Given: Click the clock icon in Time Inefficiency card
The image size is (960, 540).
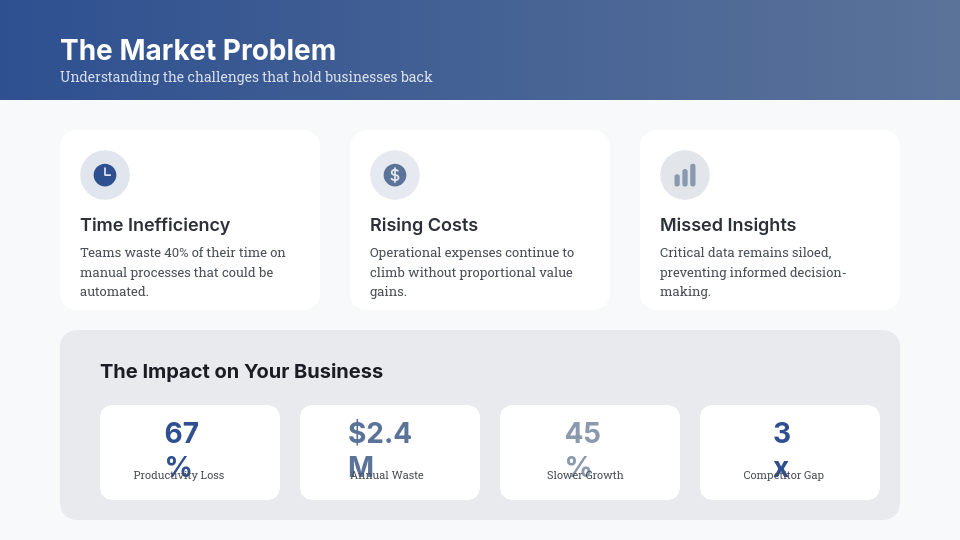Looking at the screenshot, I should coord(105,175).
